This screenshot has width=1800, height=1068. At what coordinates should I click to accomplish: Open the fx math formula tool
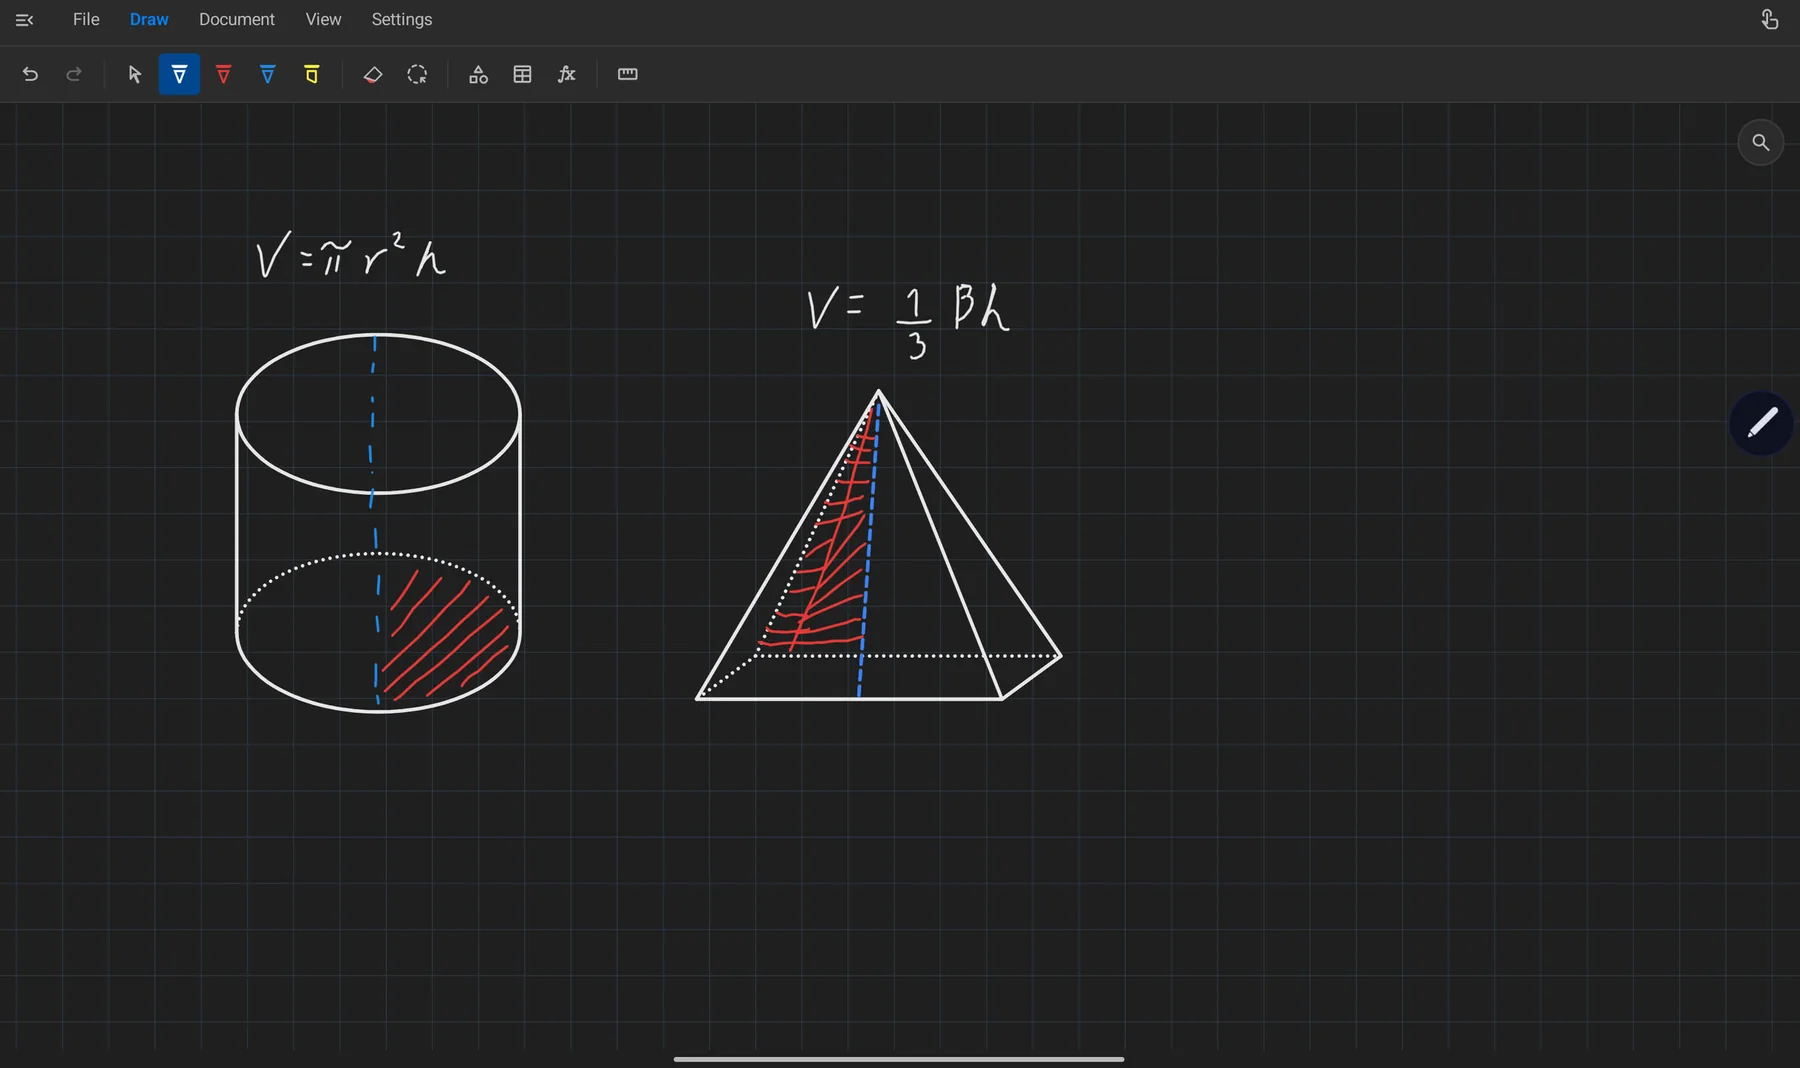click(567, 74)
